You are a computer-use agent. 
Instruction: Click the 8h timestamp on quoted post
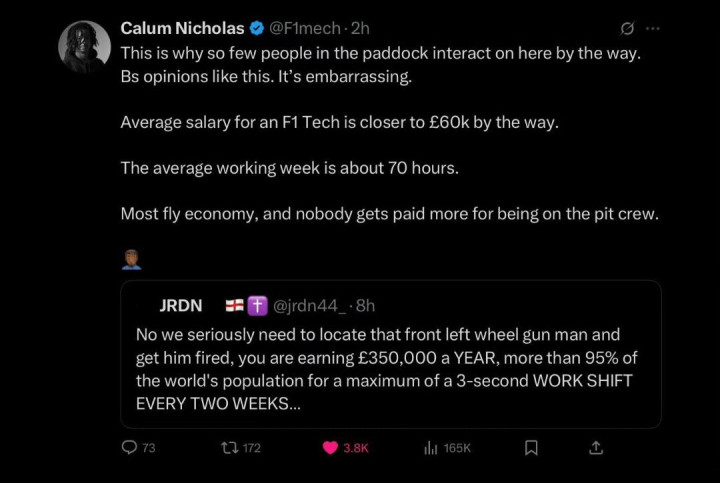364,305
